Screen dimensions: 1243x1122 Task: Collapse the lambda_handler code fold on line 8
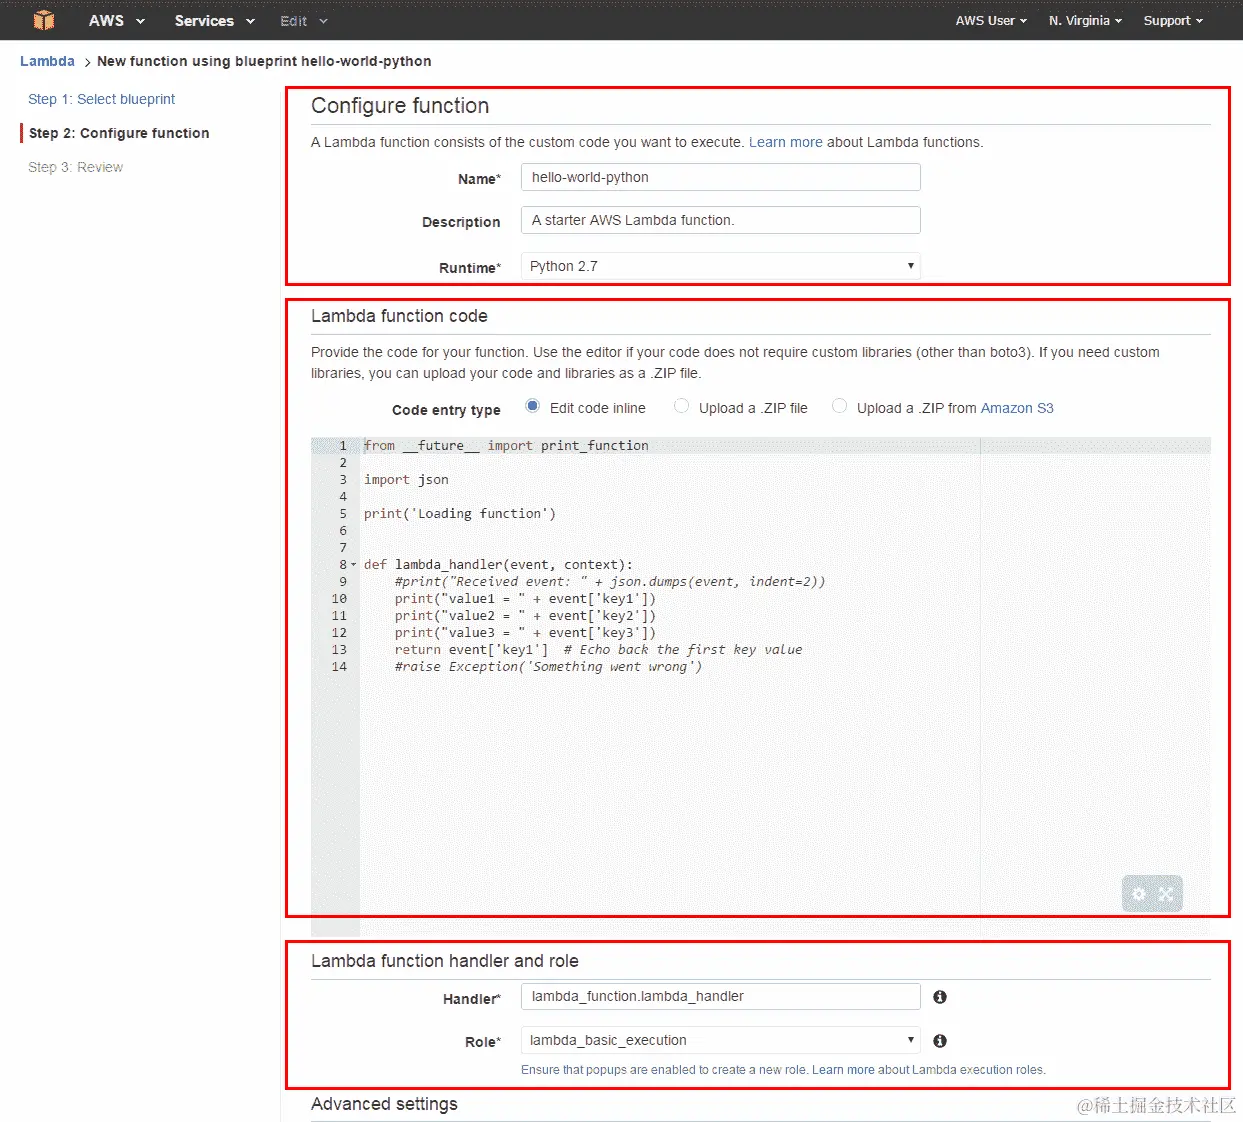tap(353, 565)
